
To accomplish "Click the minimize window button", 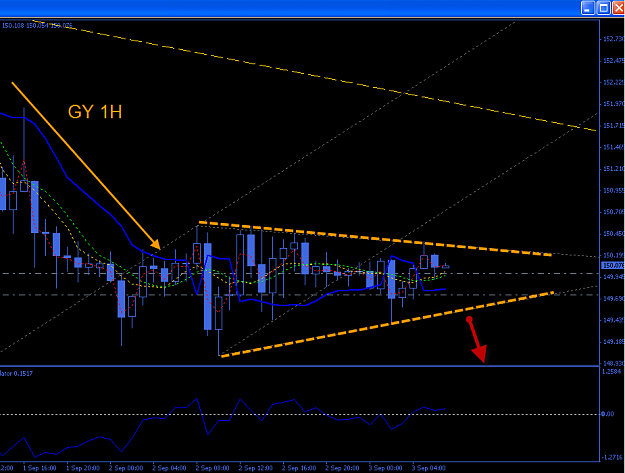I will click(588, 8).
